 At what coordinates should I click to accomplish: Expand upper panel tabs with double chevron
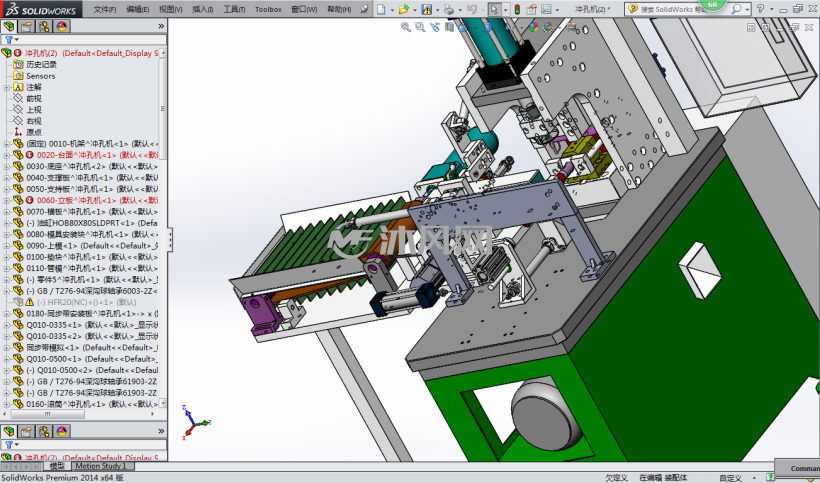coord(161,26)
